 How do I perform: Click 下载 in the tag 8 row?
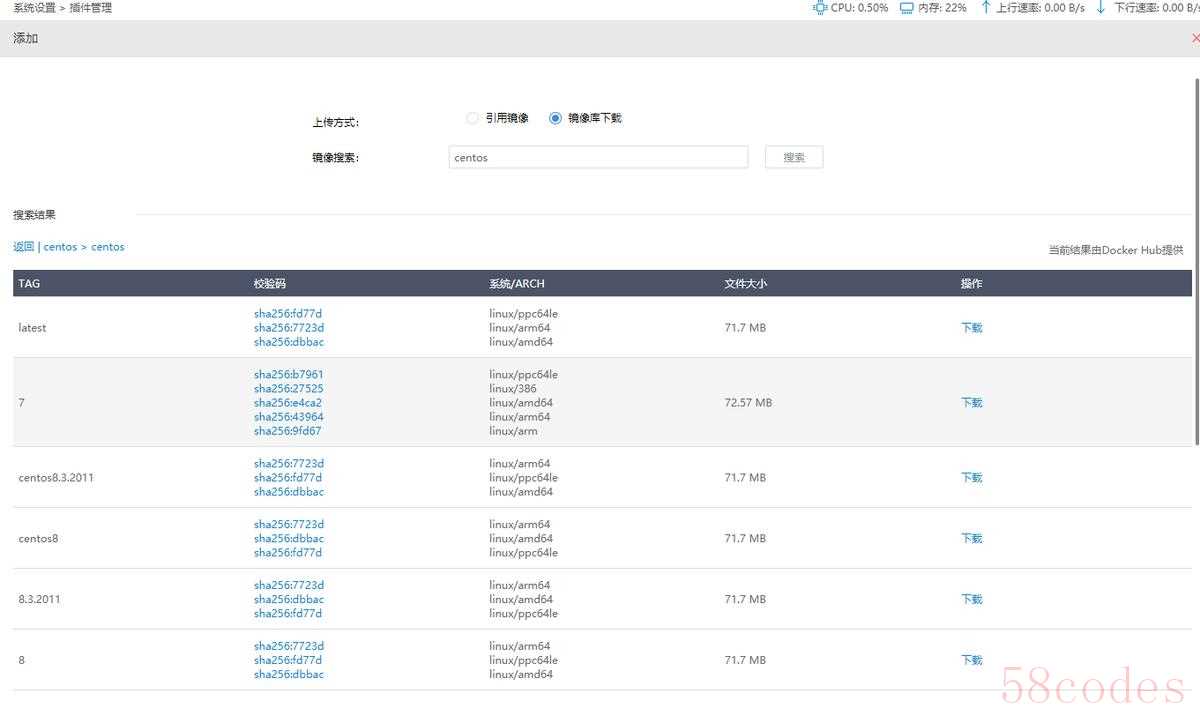[x=971, y=660]
